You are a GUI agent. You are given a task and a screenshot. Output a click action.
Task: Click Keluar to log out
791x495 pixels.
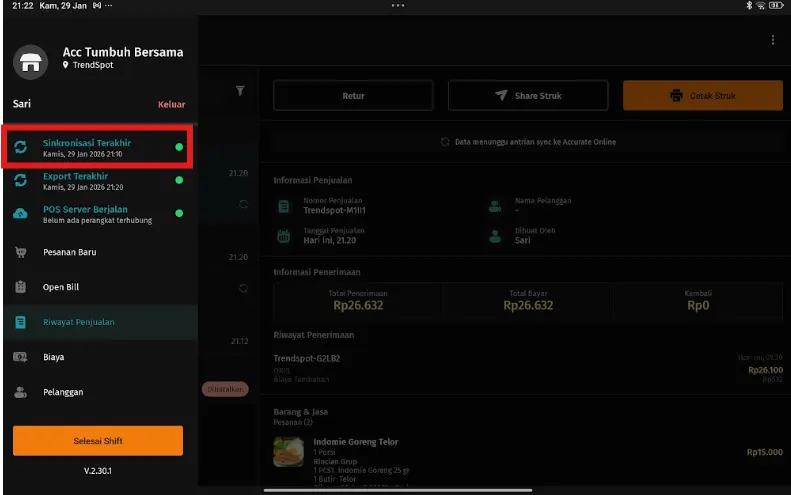tap(172, 104)
